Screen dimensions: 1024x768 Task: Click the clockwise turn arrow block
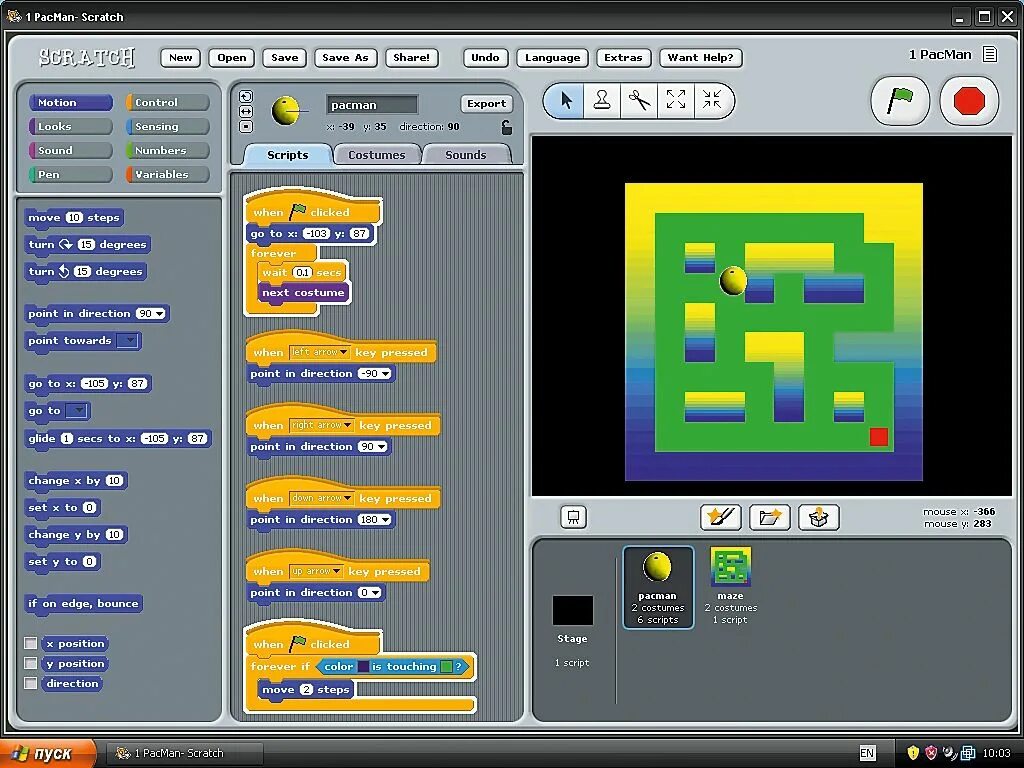[x=66, y=244]
